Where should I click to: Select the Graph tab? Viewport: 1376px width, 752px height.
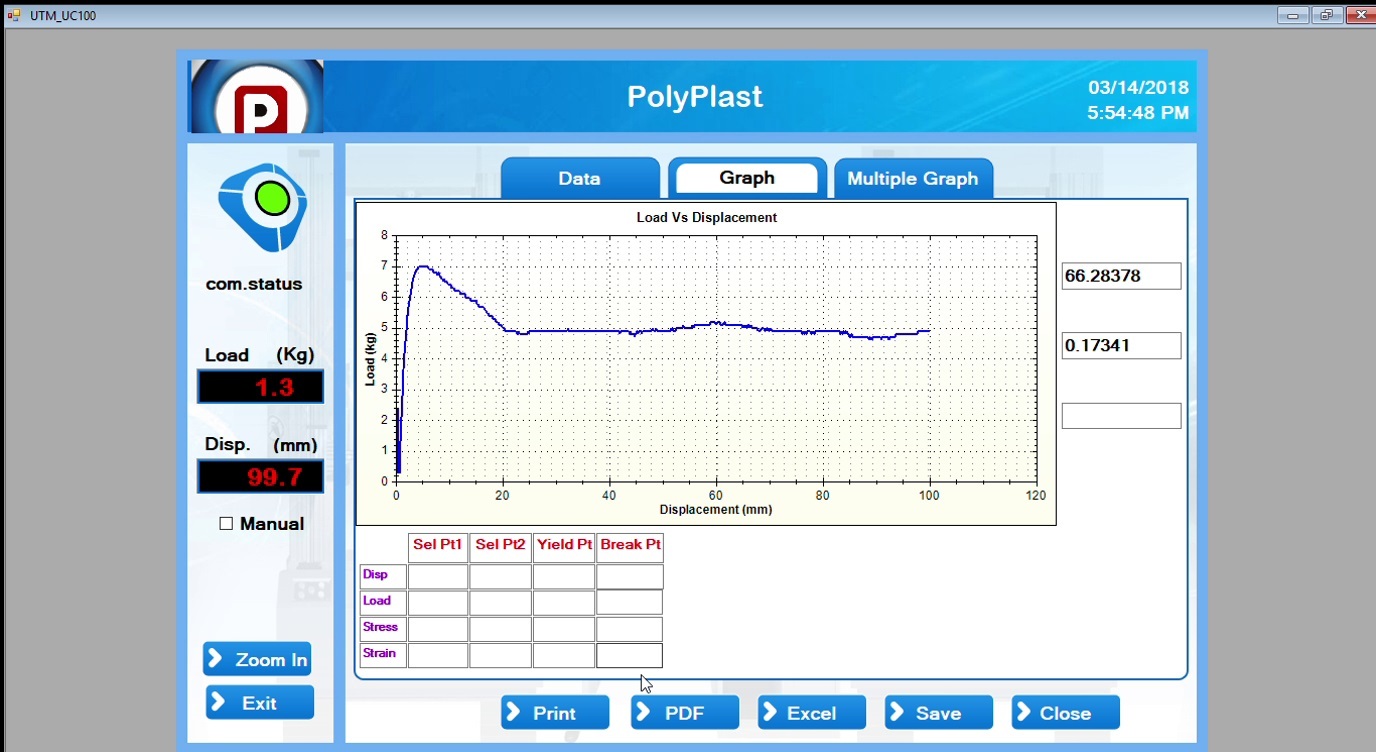(746, 178)
